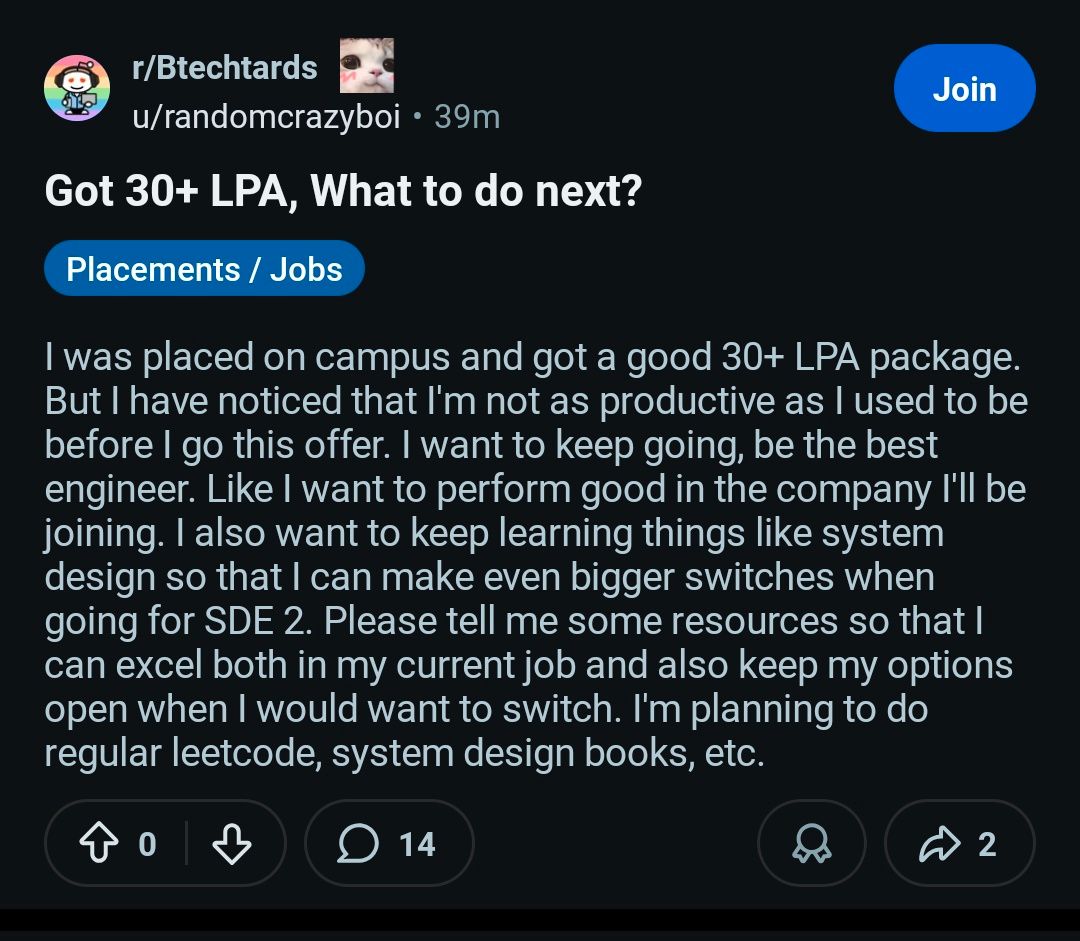Open the post title 'Got 30+ LPA, What to do next?'
The width and height of the screenshot is (1080, 941).
coord(342,190)
